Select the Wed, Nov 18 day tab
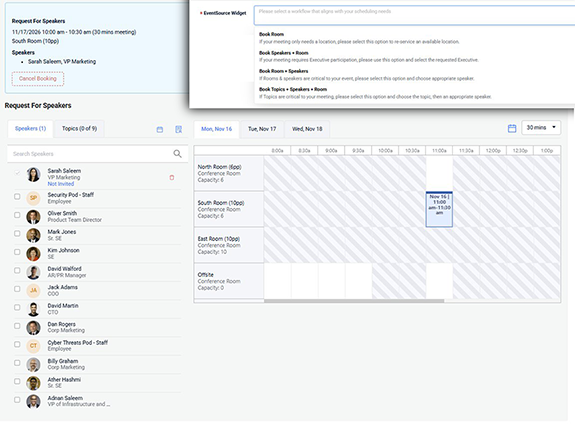The image size is (575, 425). click(307, 129)
